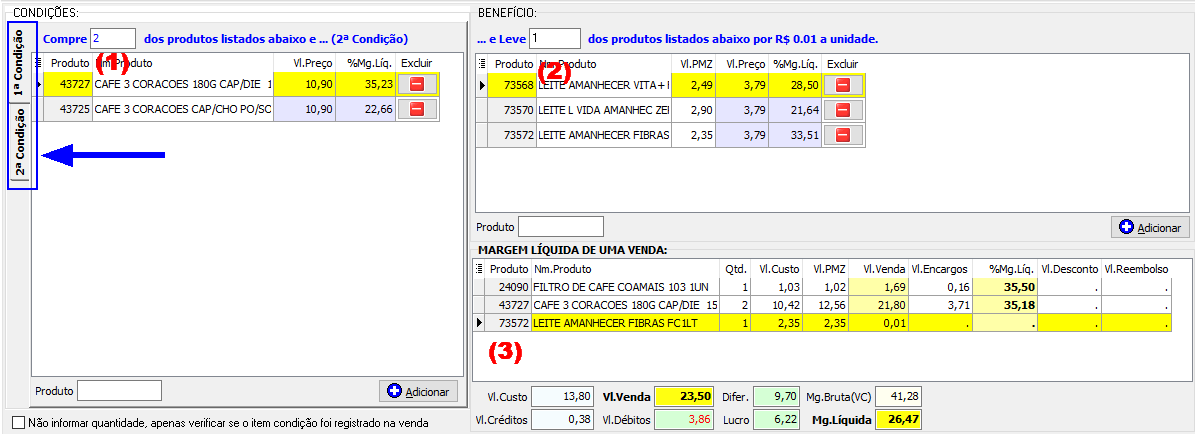Select FILTRO DE CAFE COAMAIS 103 1UN row
Screen dimensions: 1195x434
[822, 286]
